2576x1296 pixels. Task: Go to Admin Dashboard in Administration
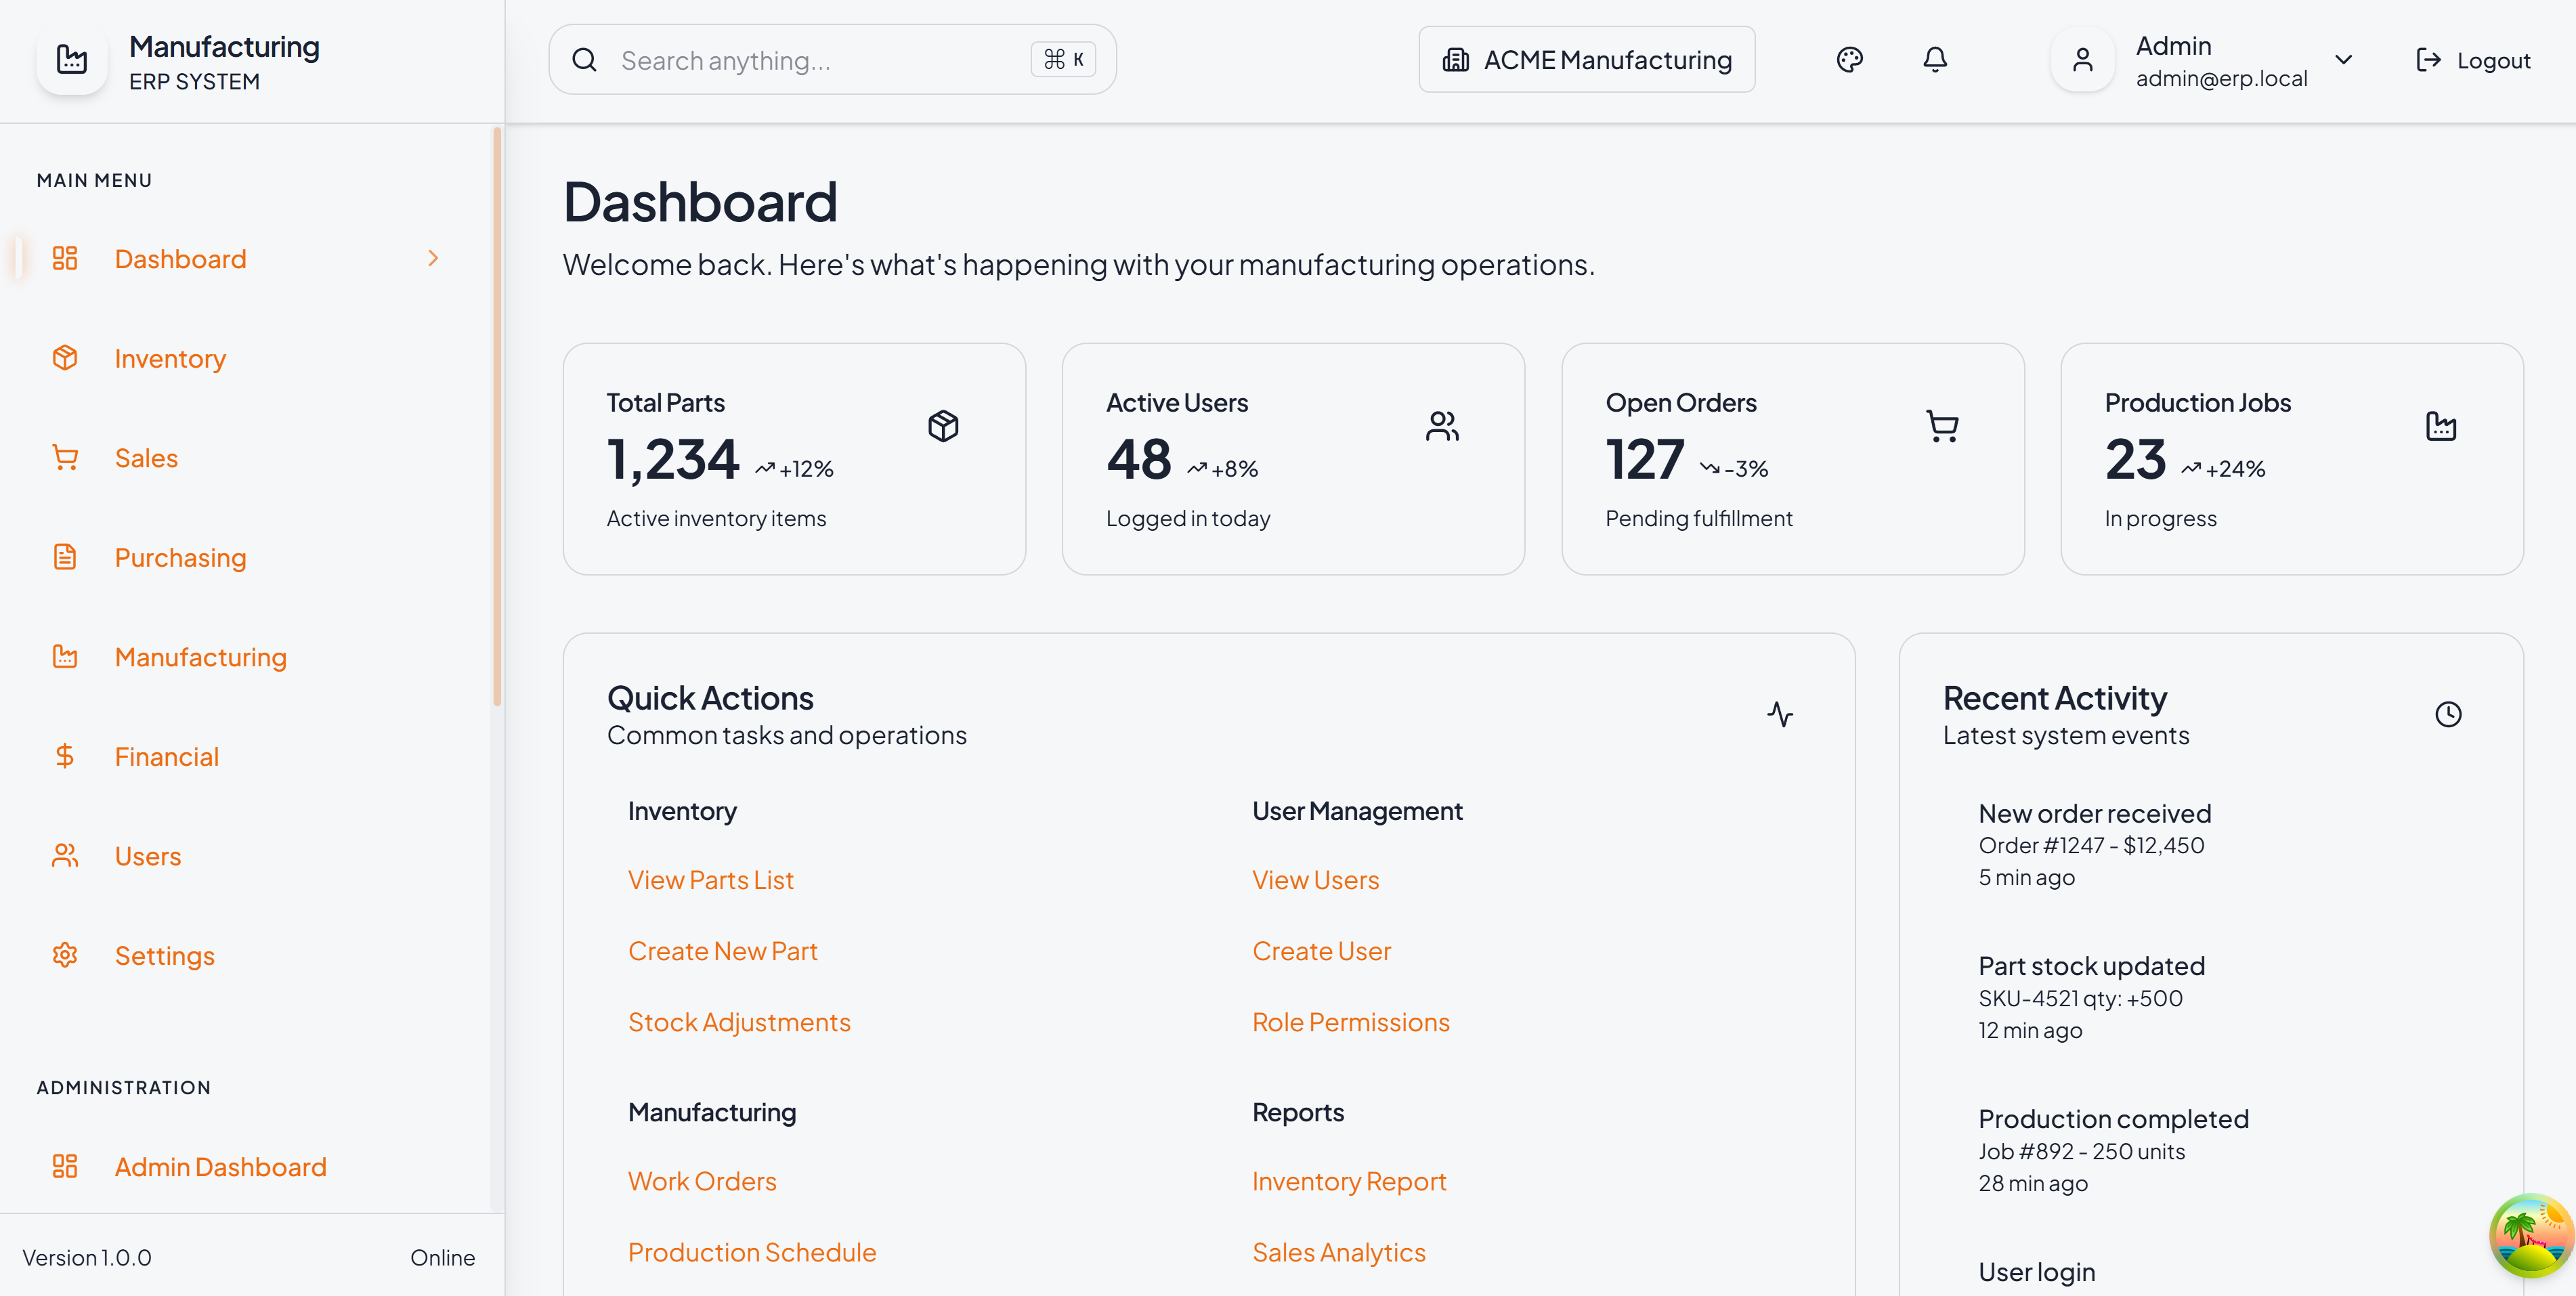click(220, 1166)
